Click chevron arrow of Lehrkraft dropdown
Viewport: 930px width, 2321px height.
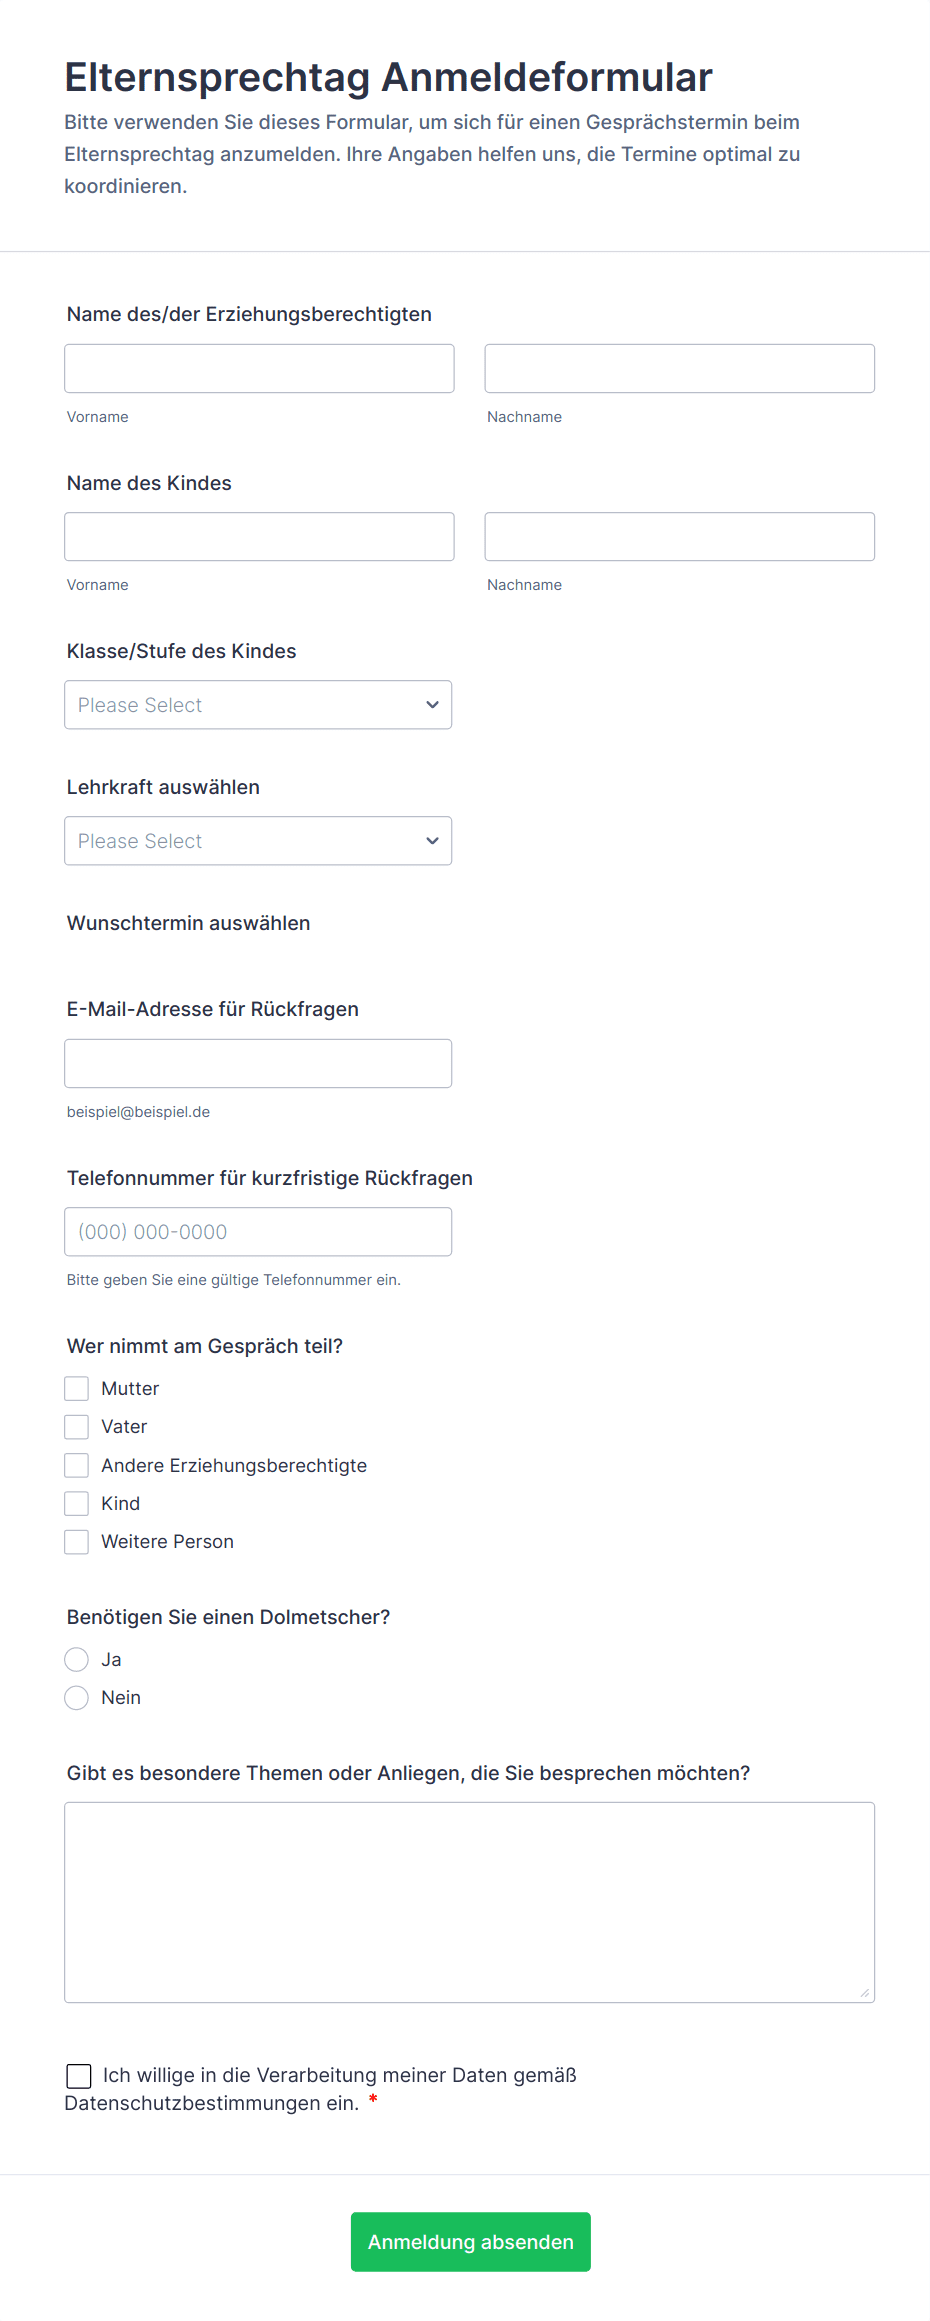(432, 841)
